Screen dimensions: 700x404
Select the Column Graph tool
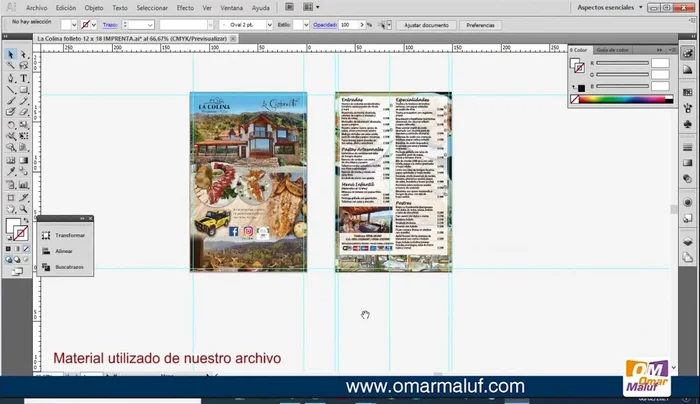(x=24, y=184)
